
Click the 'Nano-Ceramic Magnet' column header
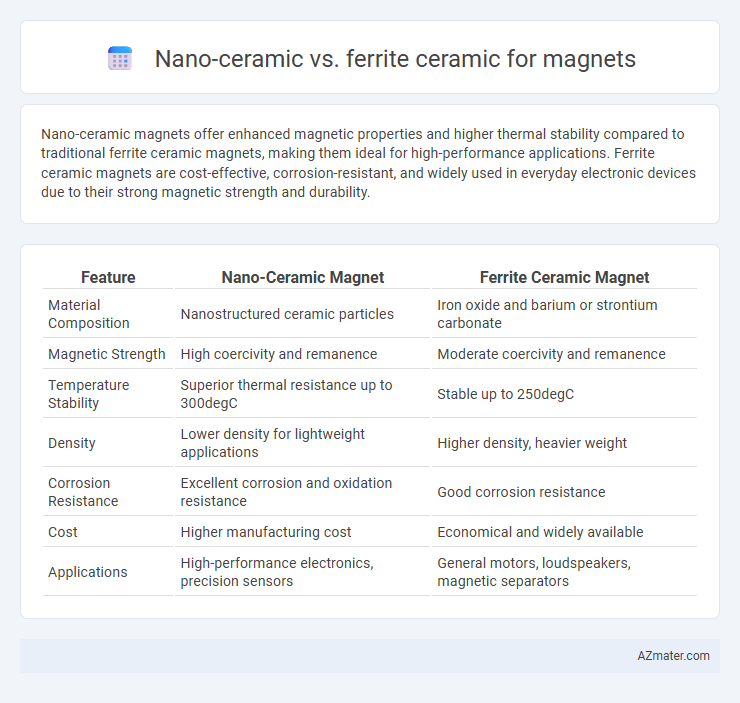[x=303, y=277]
